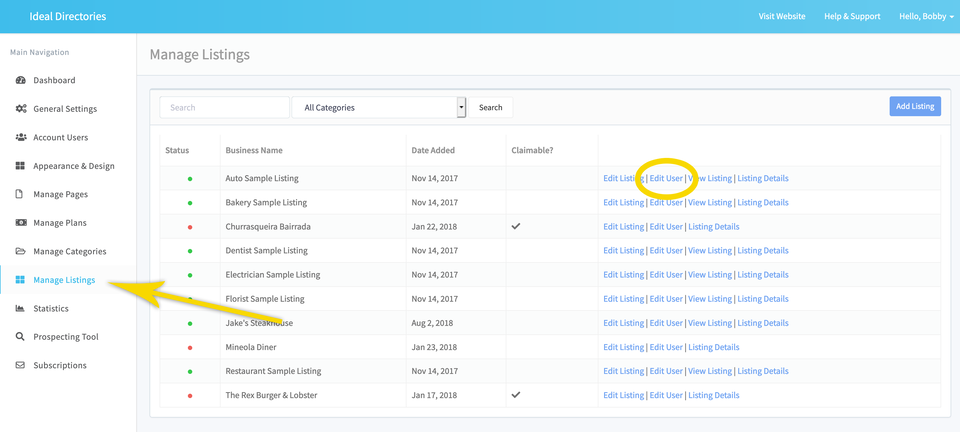Viewport: 960px width, 432px height.
Task: Open Listing Details for Electrician Sample Listing
Action: tap(763, 275)
